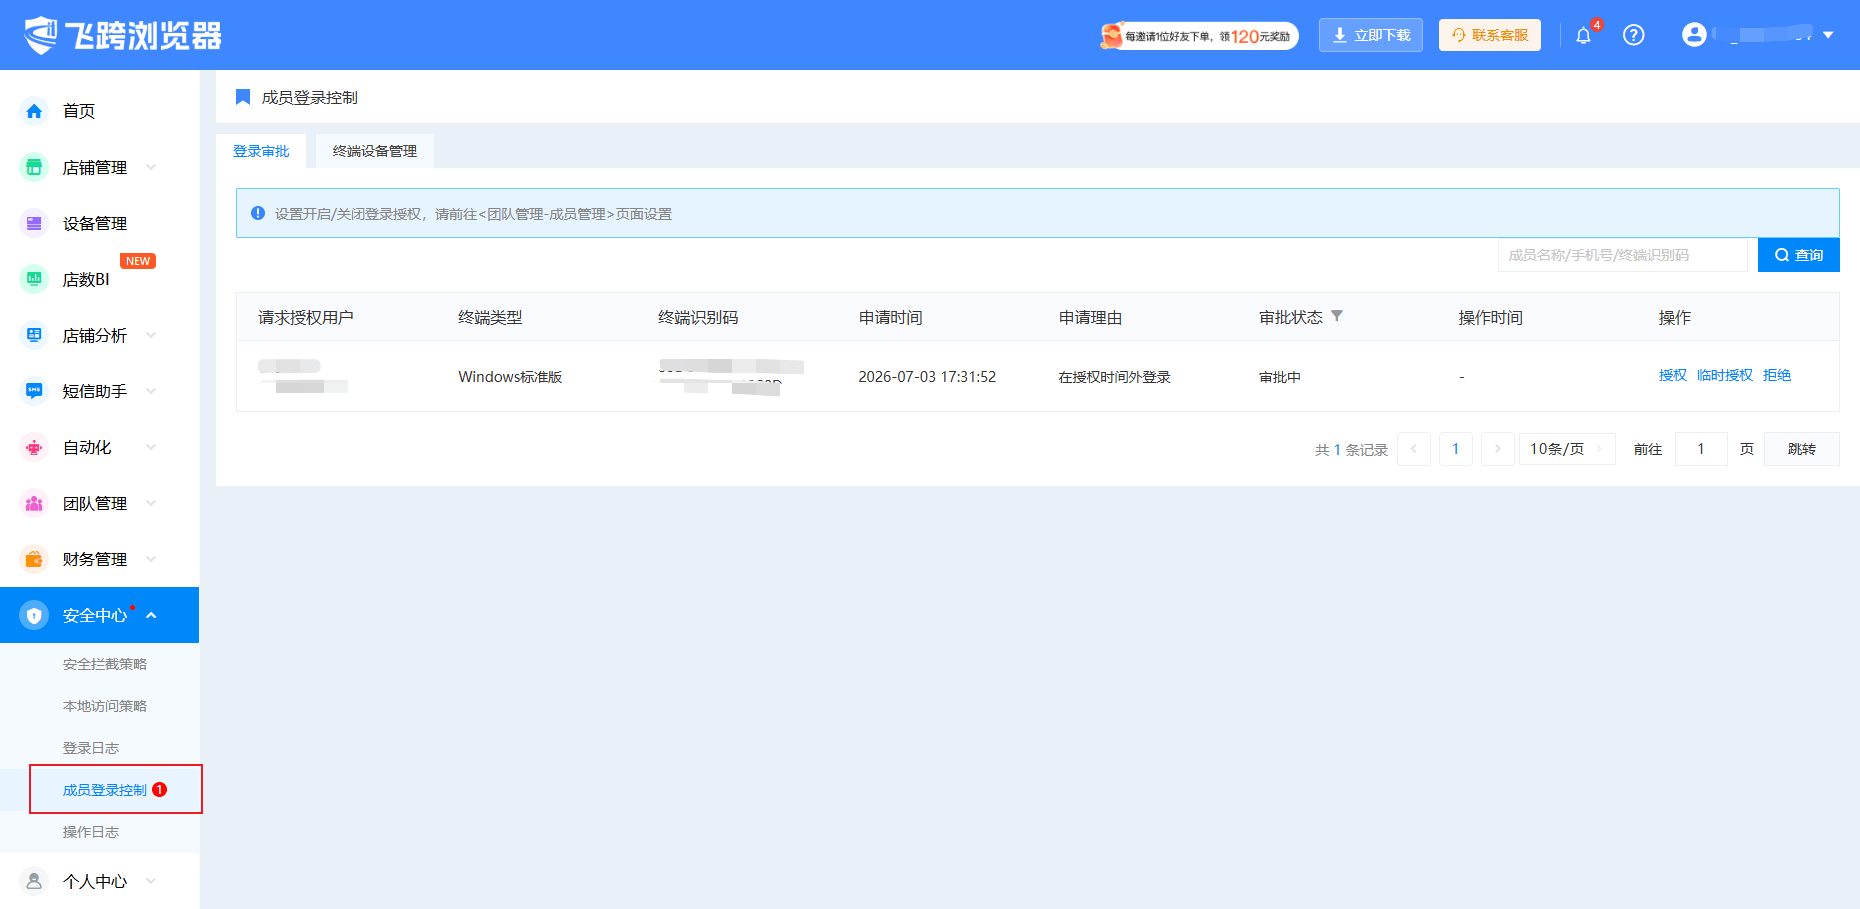The height and width of the screenshot is (909, 1860).
Task: Click the 店数BI chart icon
Action: click(34, 279)
